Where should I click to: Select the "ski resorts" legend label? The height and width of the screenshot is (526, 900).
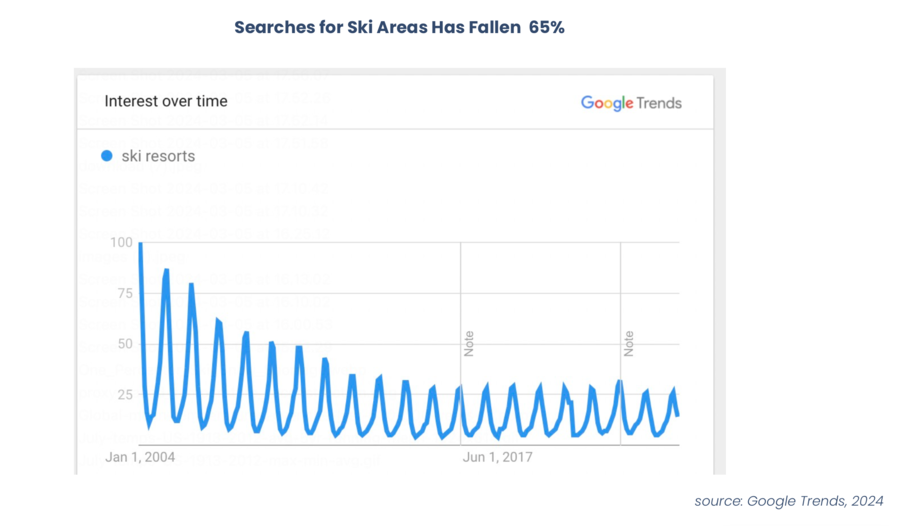point(158,156)
